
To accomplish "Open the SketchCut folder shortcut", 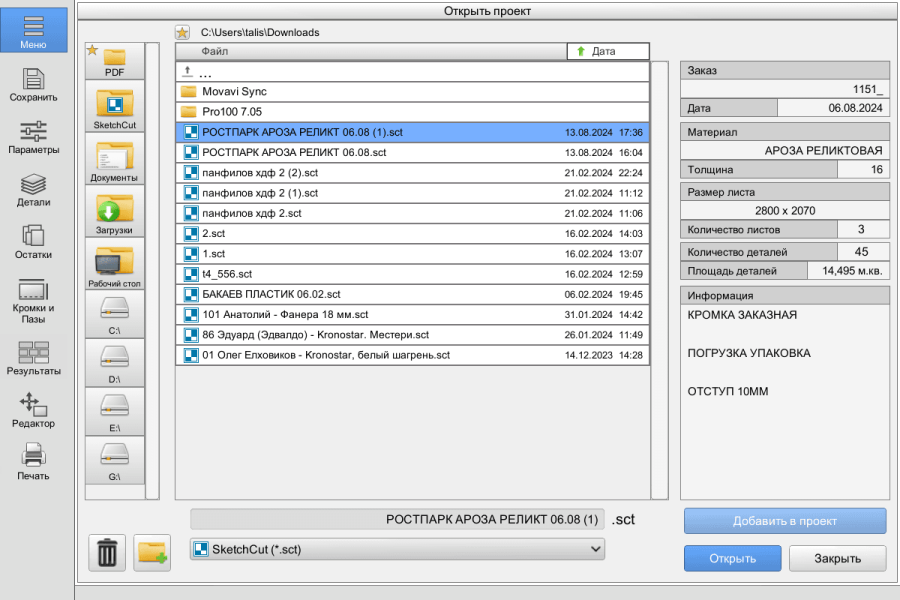I will click(x=115, y=109).
